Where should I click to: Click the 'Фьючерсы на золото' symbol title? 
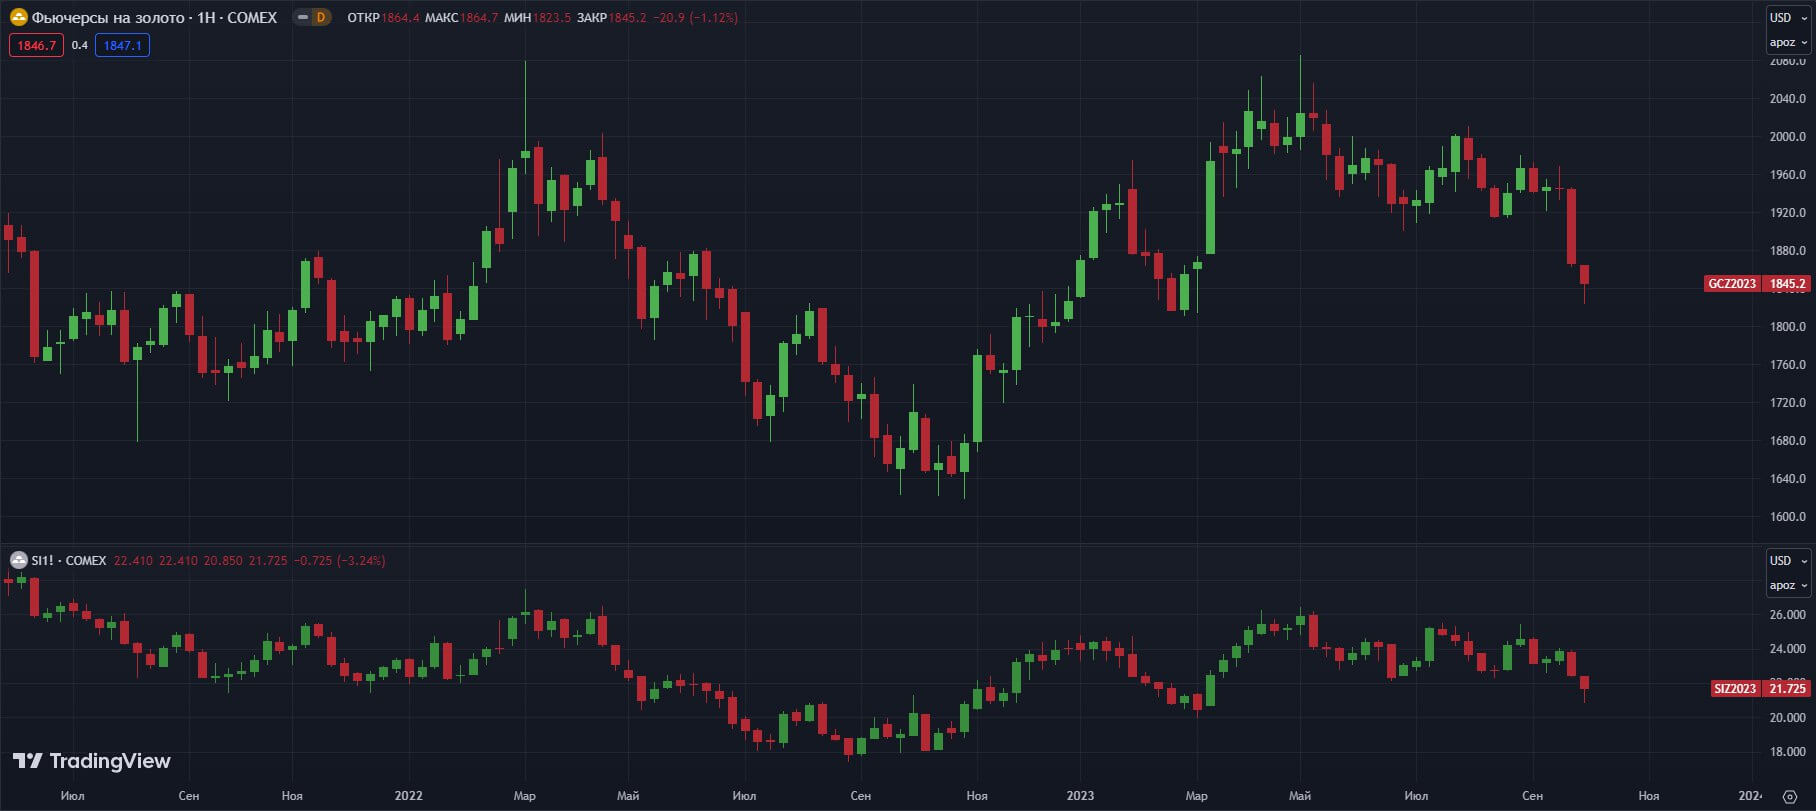pos(108,17)
